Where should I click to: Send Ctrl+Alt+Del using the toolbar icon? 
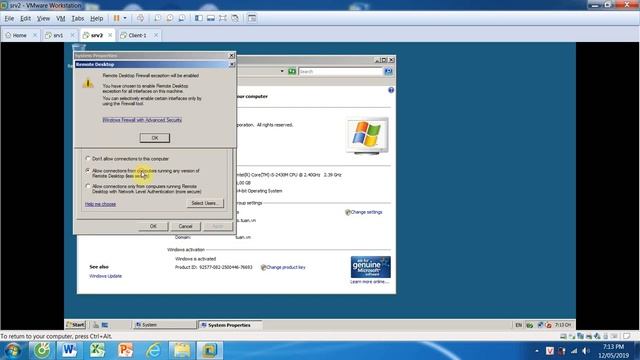[140, 18]
